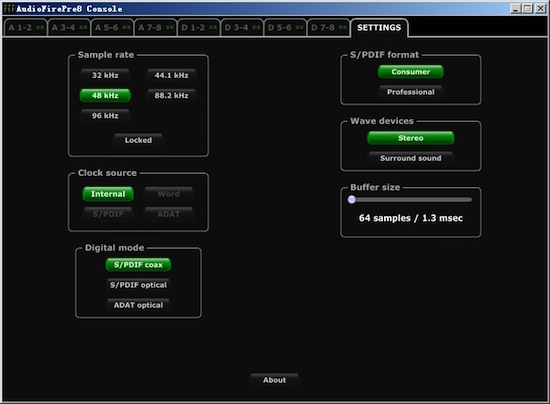Open the About dialog

tap(274, 380)
